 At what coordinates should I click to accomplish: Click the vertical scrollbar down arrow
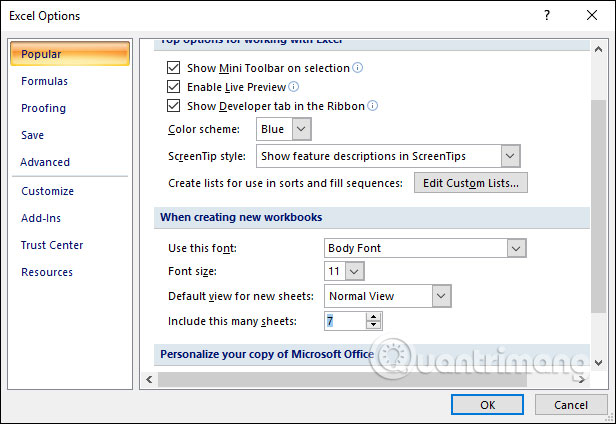point(598,362)
